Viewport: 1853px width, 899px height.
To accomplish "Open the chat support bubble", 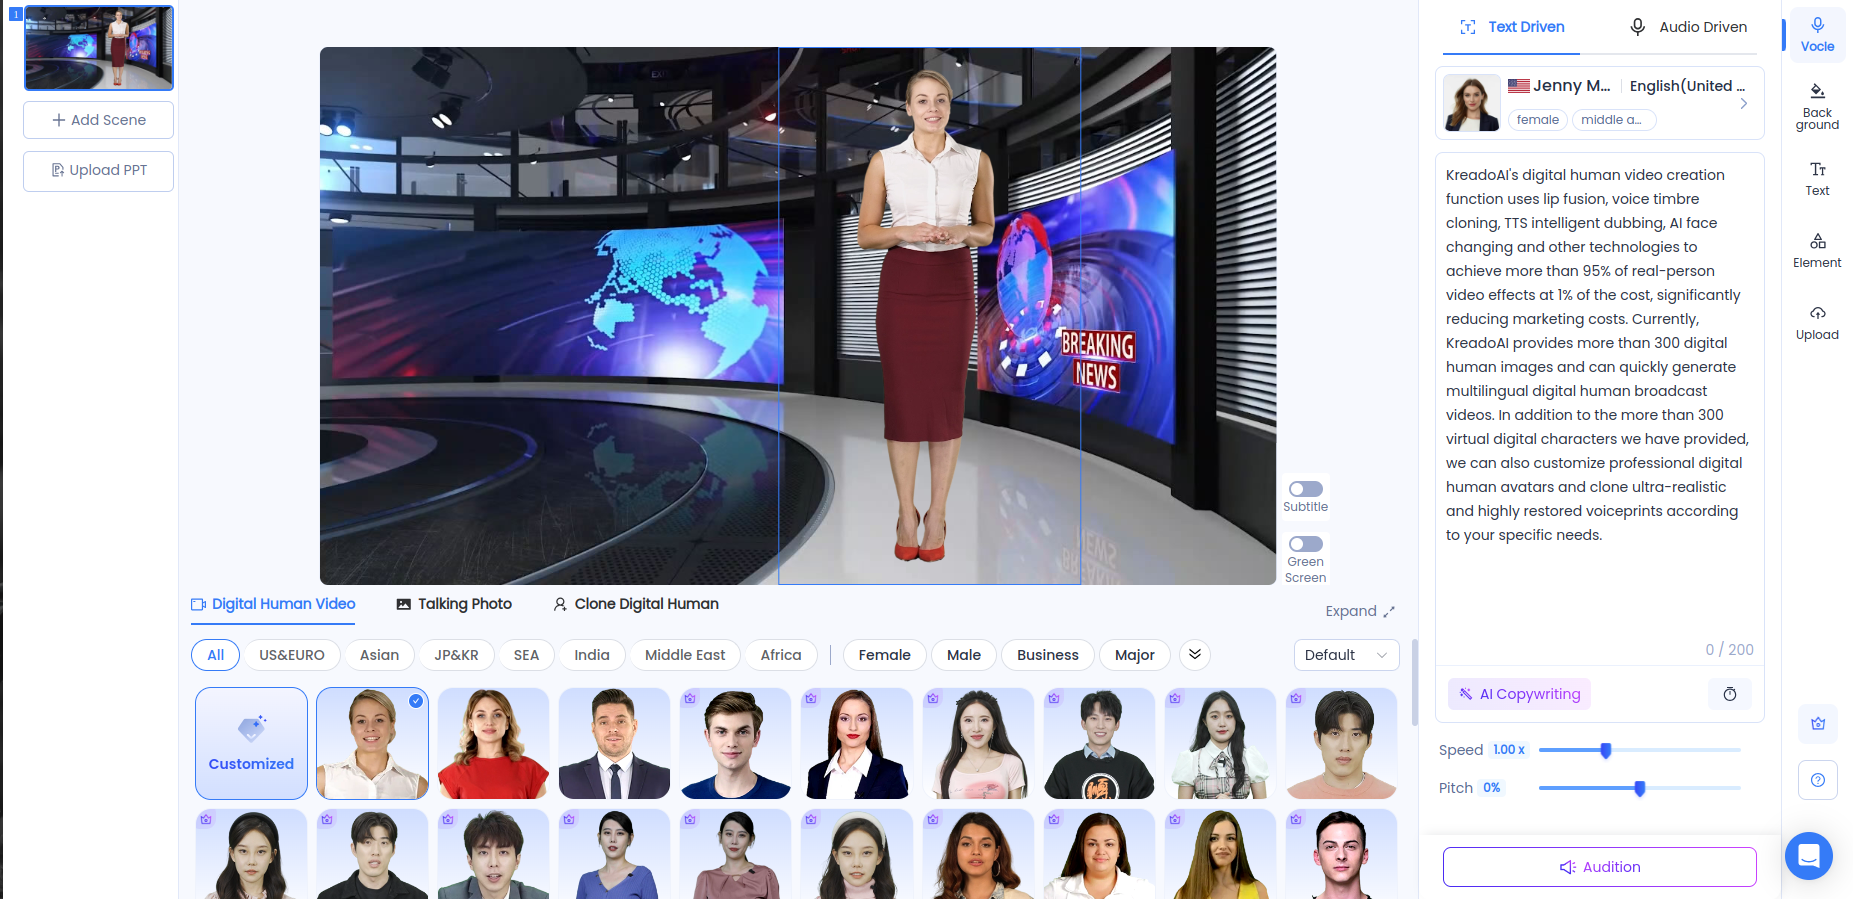I will (x=1808, y=856).
